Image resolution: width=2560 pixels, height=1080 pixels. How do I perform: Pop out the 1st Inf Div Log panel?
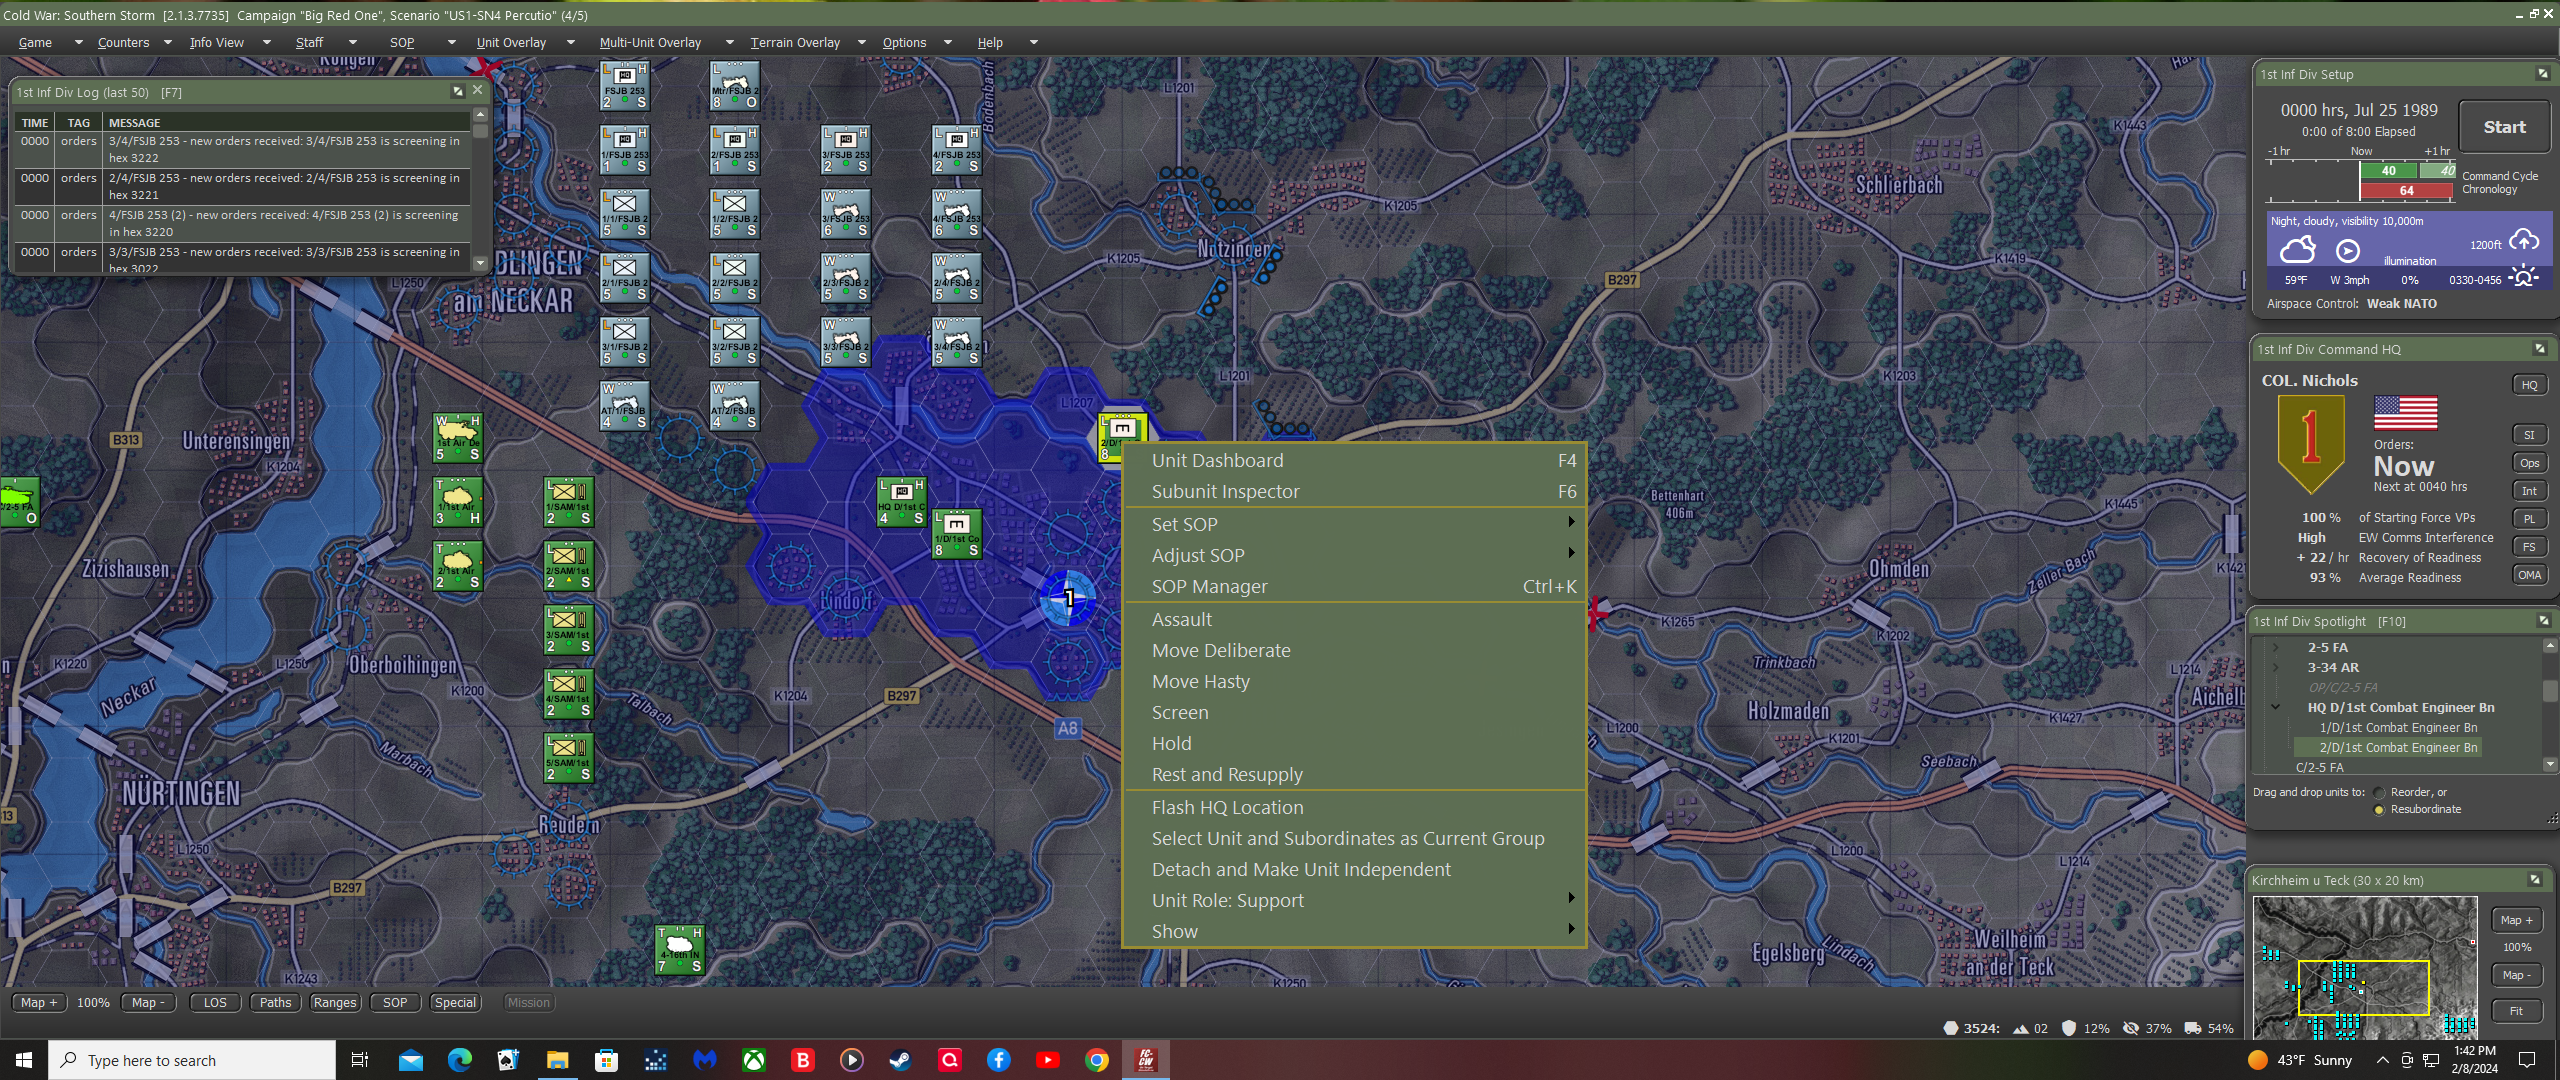click(x=457, y=91)
